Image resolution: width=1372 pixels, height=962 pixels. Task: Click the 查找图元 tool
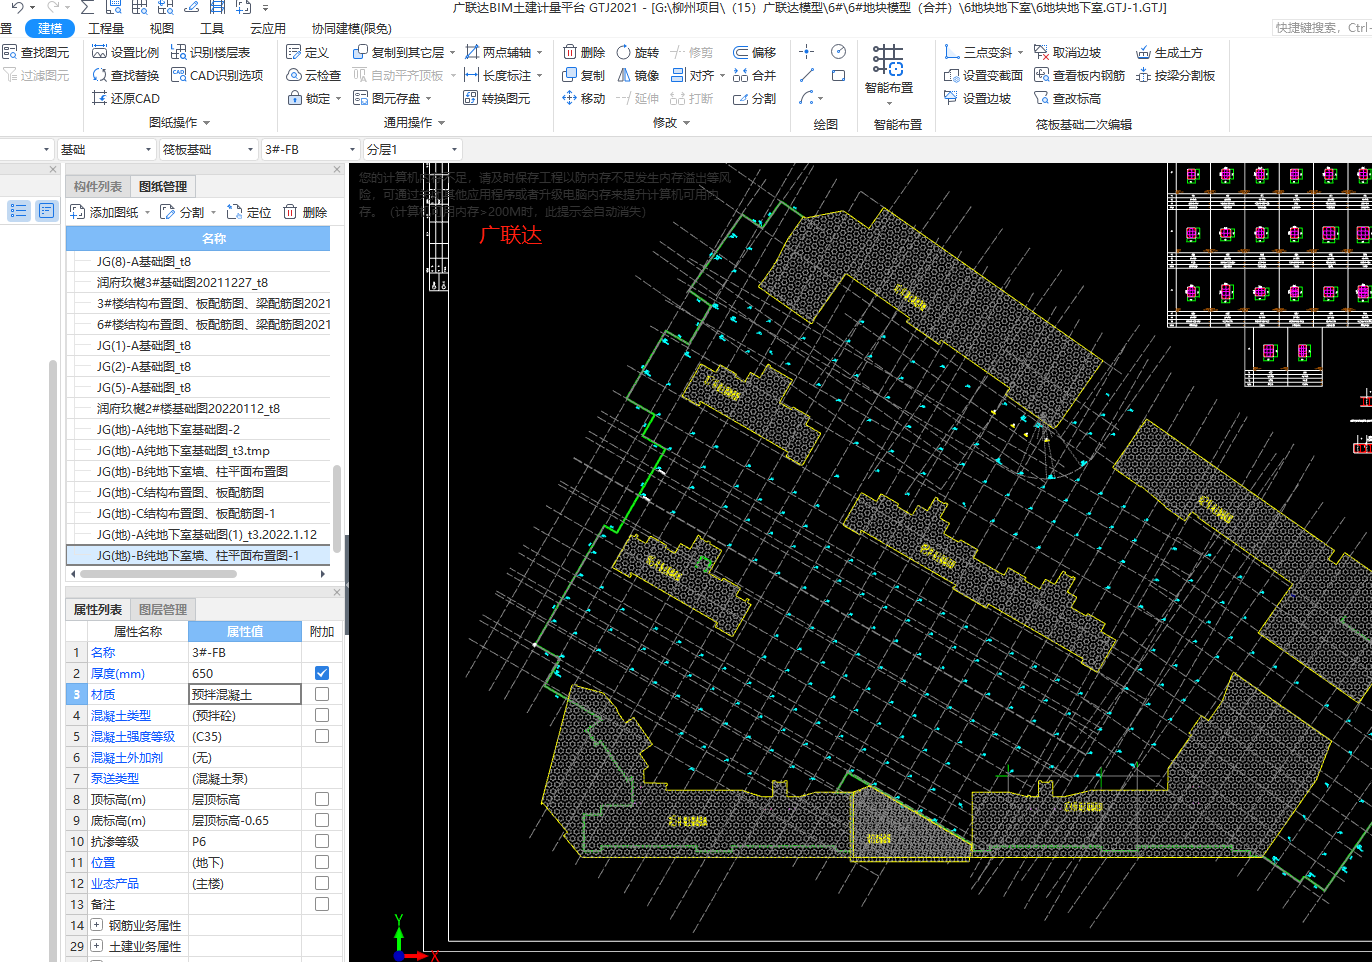(x=36, y=52)
